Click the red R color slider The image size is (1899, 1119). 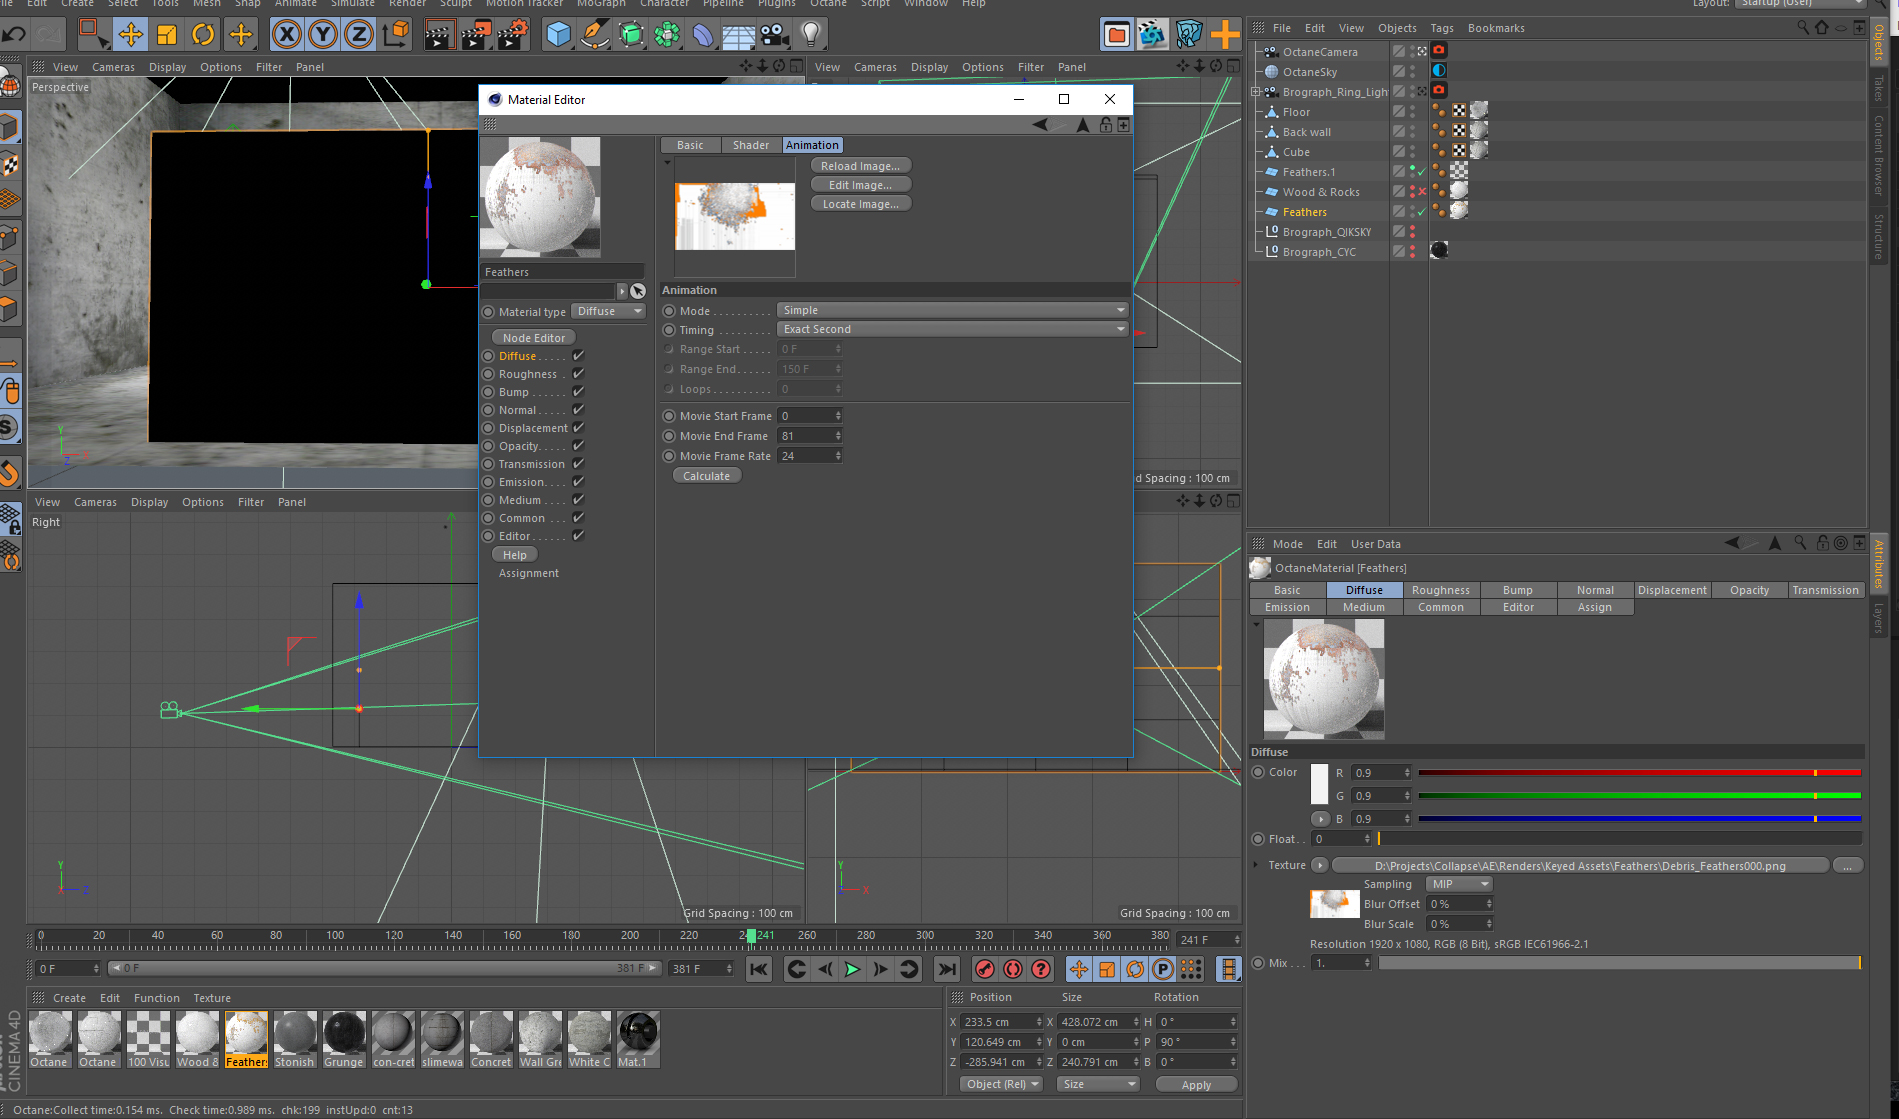(x=1639, y=772)
